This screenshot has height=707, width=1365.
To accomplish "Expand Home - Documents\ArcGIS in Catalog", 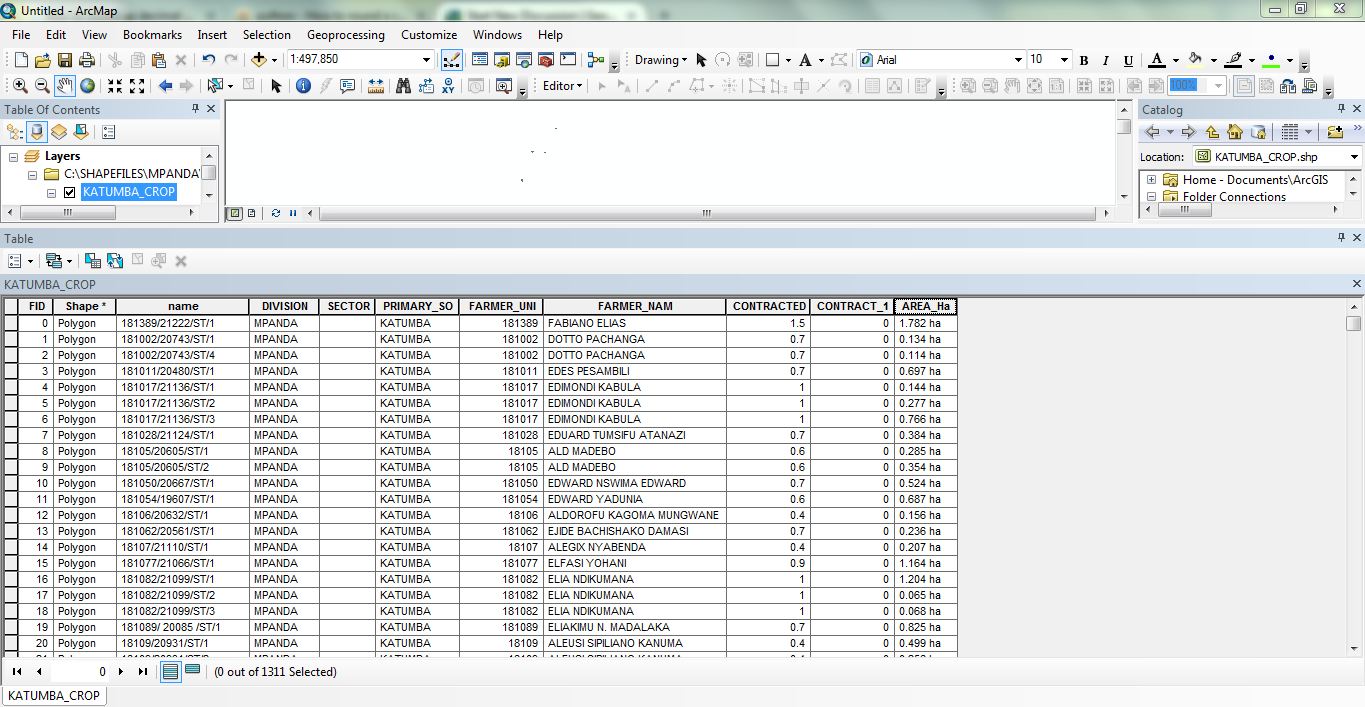I will (1151, 180).
